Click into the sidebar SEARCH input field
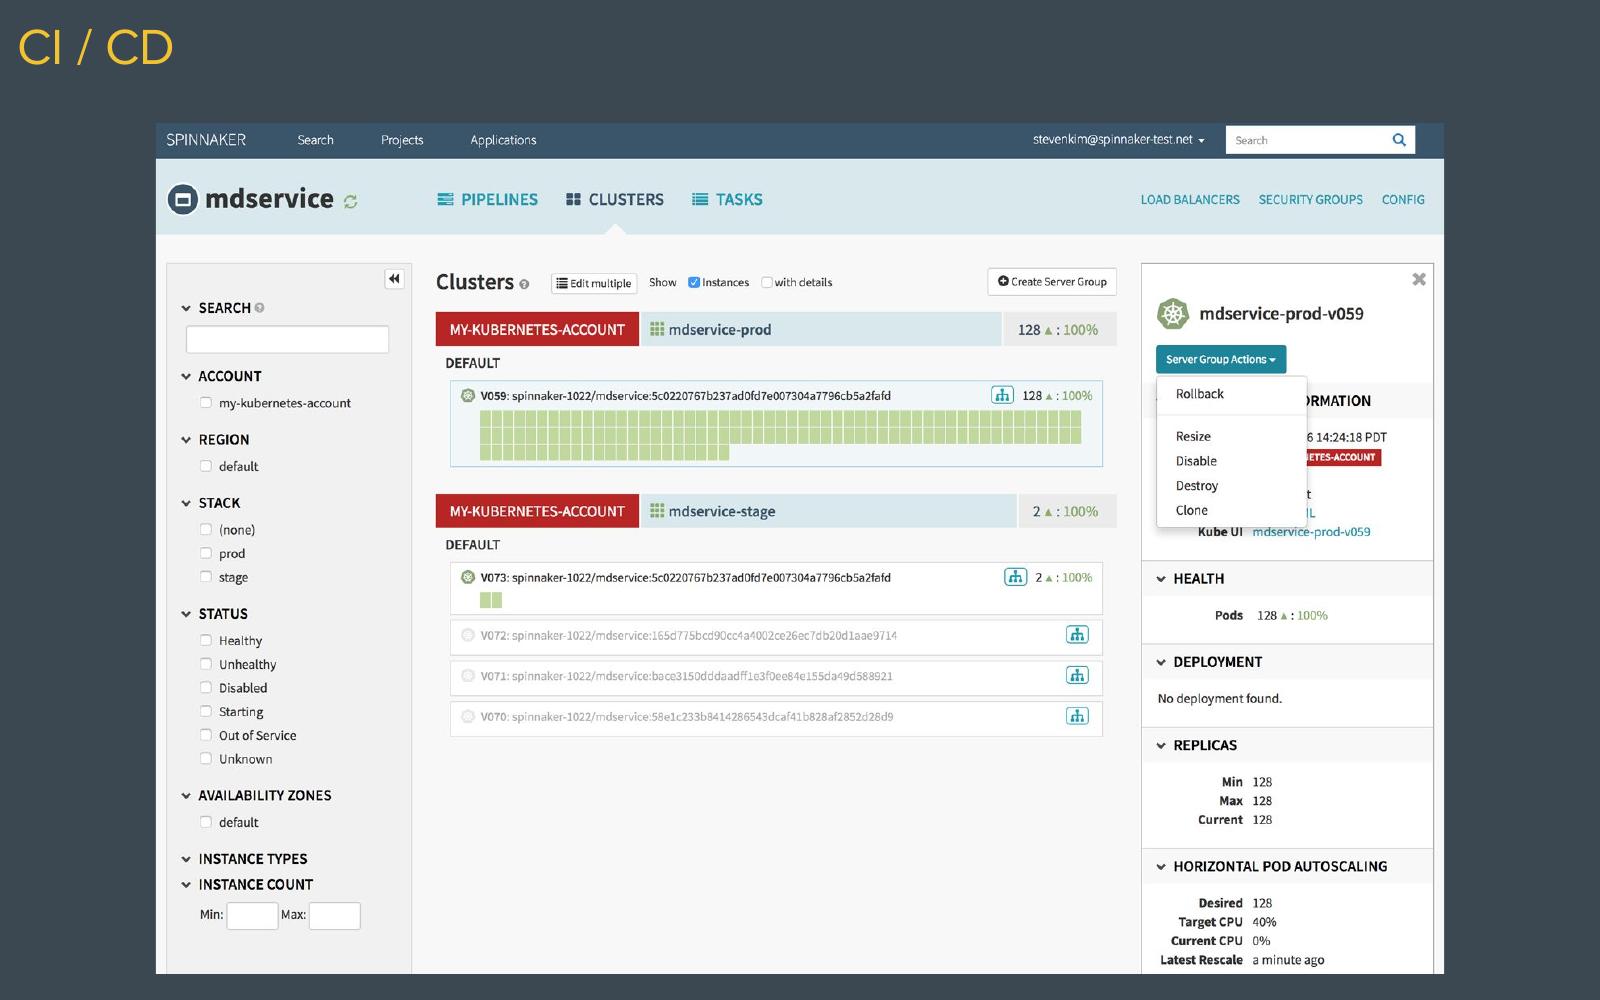The width and height of the screenshot is (1600, 1000). [287, 339]
